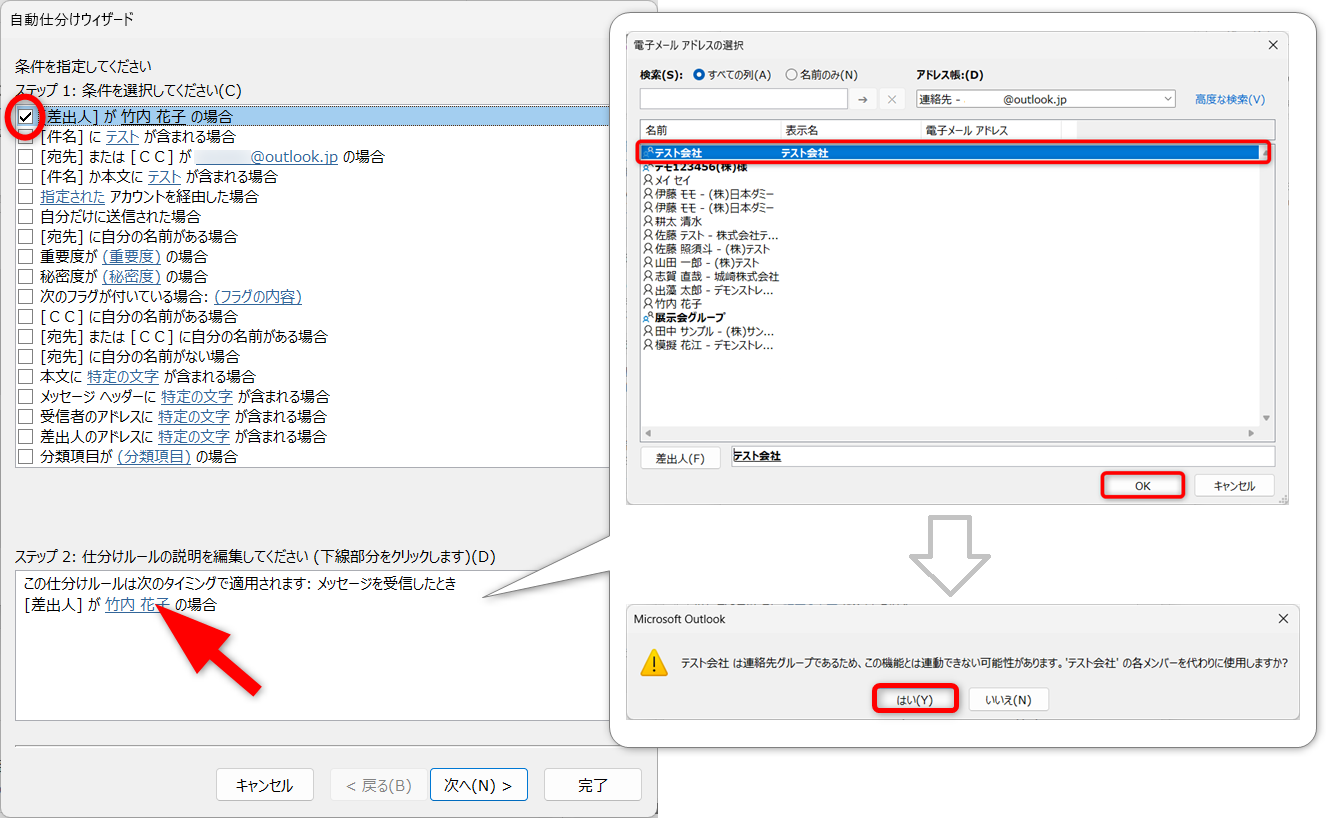Image resolution: width=1344 pixels, height=818 pixels.
Task: Click いいえ(N) in the Outlook warning
Action: 1008,700
